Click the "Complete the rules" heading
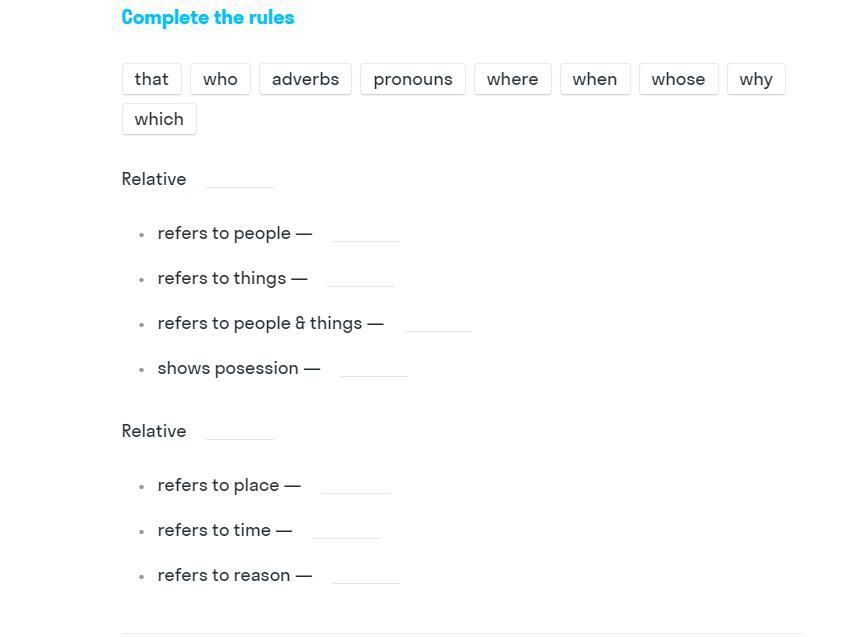The width and height of the screenshot is (863, 637). click(208, 17)
